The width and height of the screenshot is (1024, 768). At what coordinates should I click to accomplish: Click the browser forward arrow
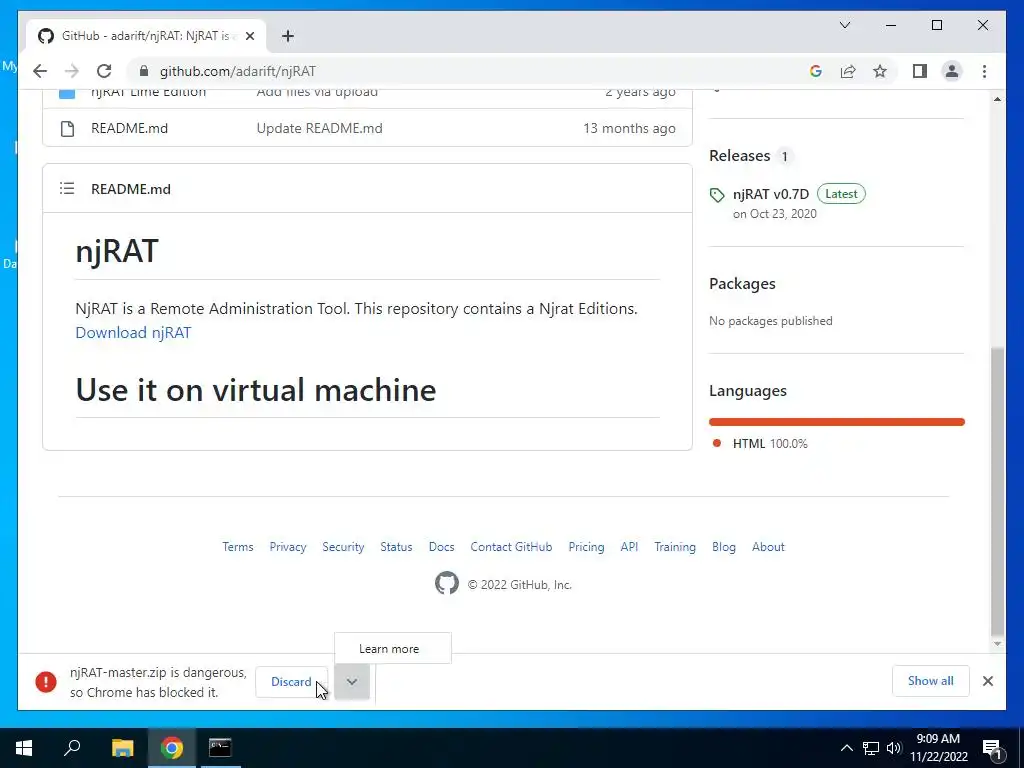[x=72, y=71]
